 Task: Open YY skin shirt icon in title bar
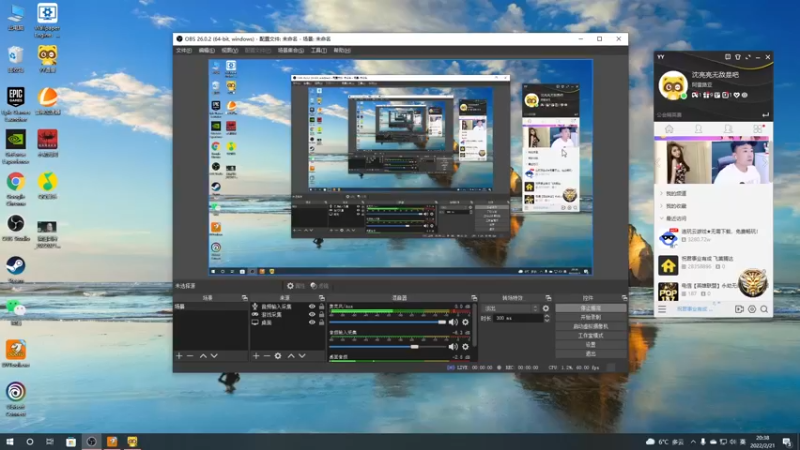tap(738, 57)
